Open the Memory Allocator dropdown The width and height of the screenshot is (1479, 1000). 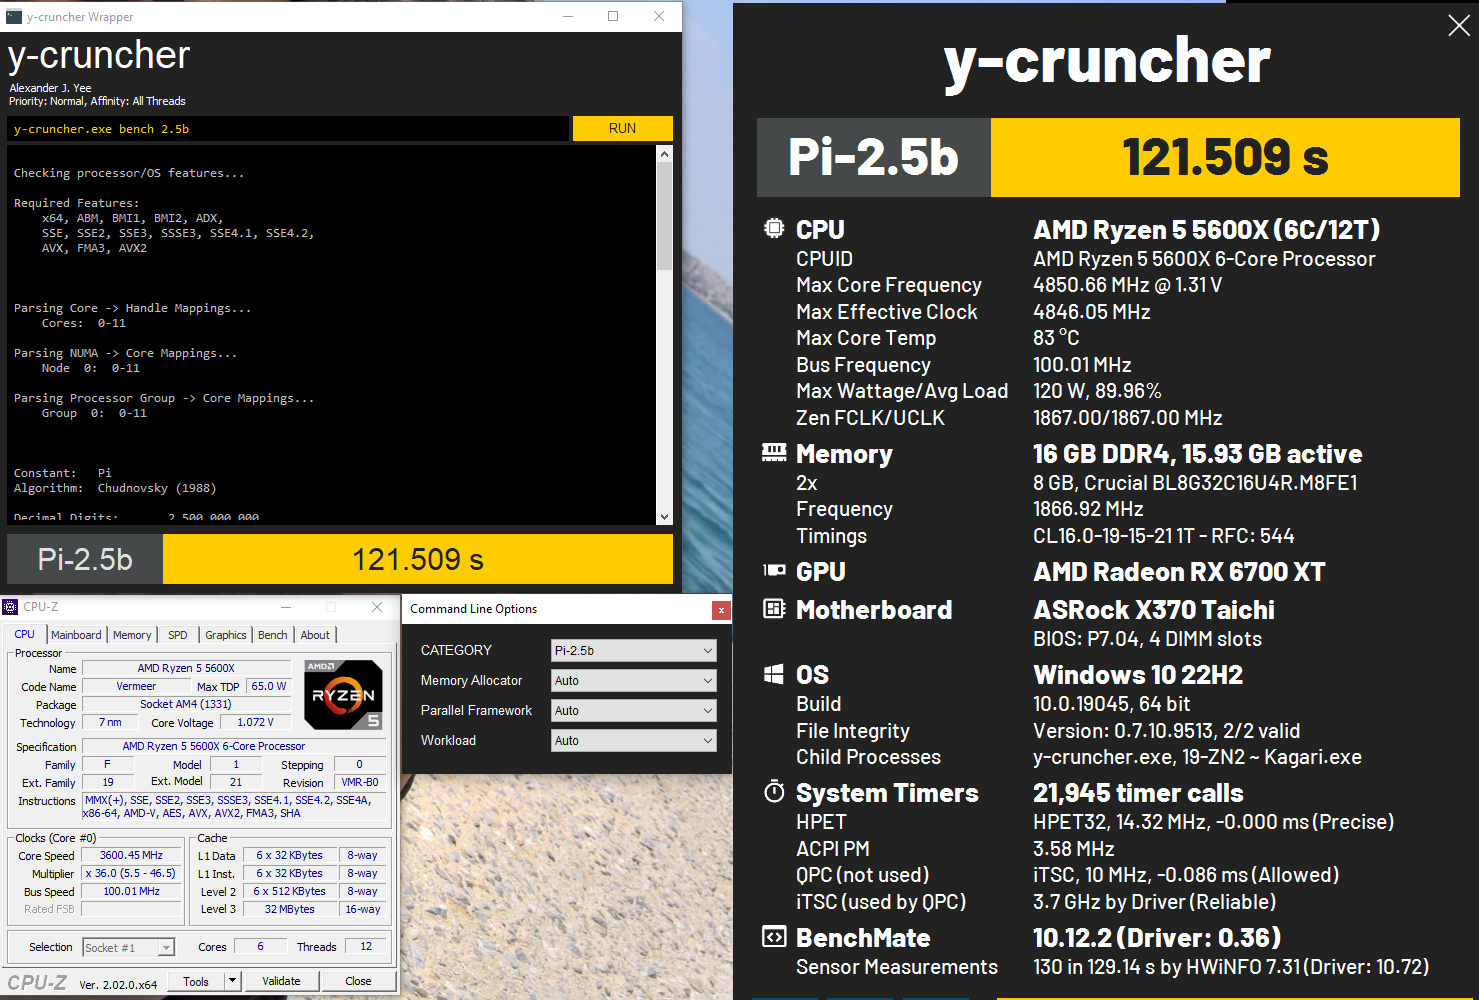[x=634, y=680]
